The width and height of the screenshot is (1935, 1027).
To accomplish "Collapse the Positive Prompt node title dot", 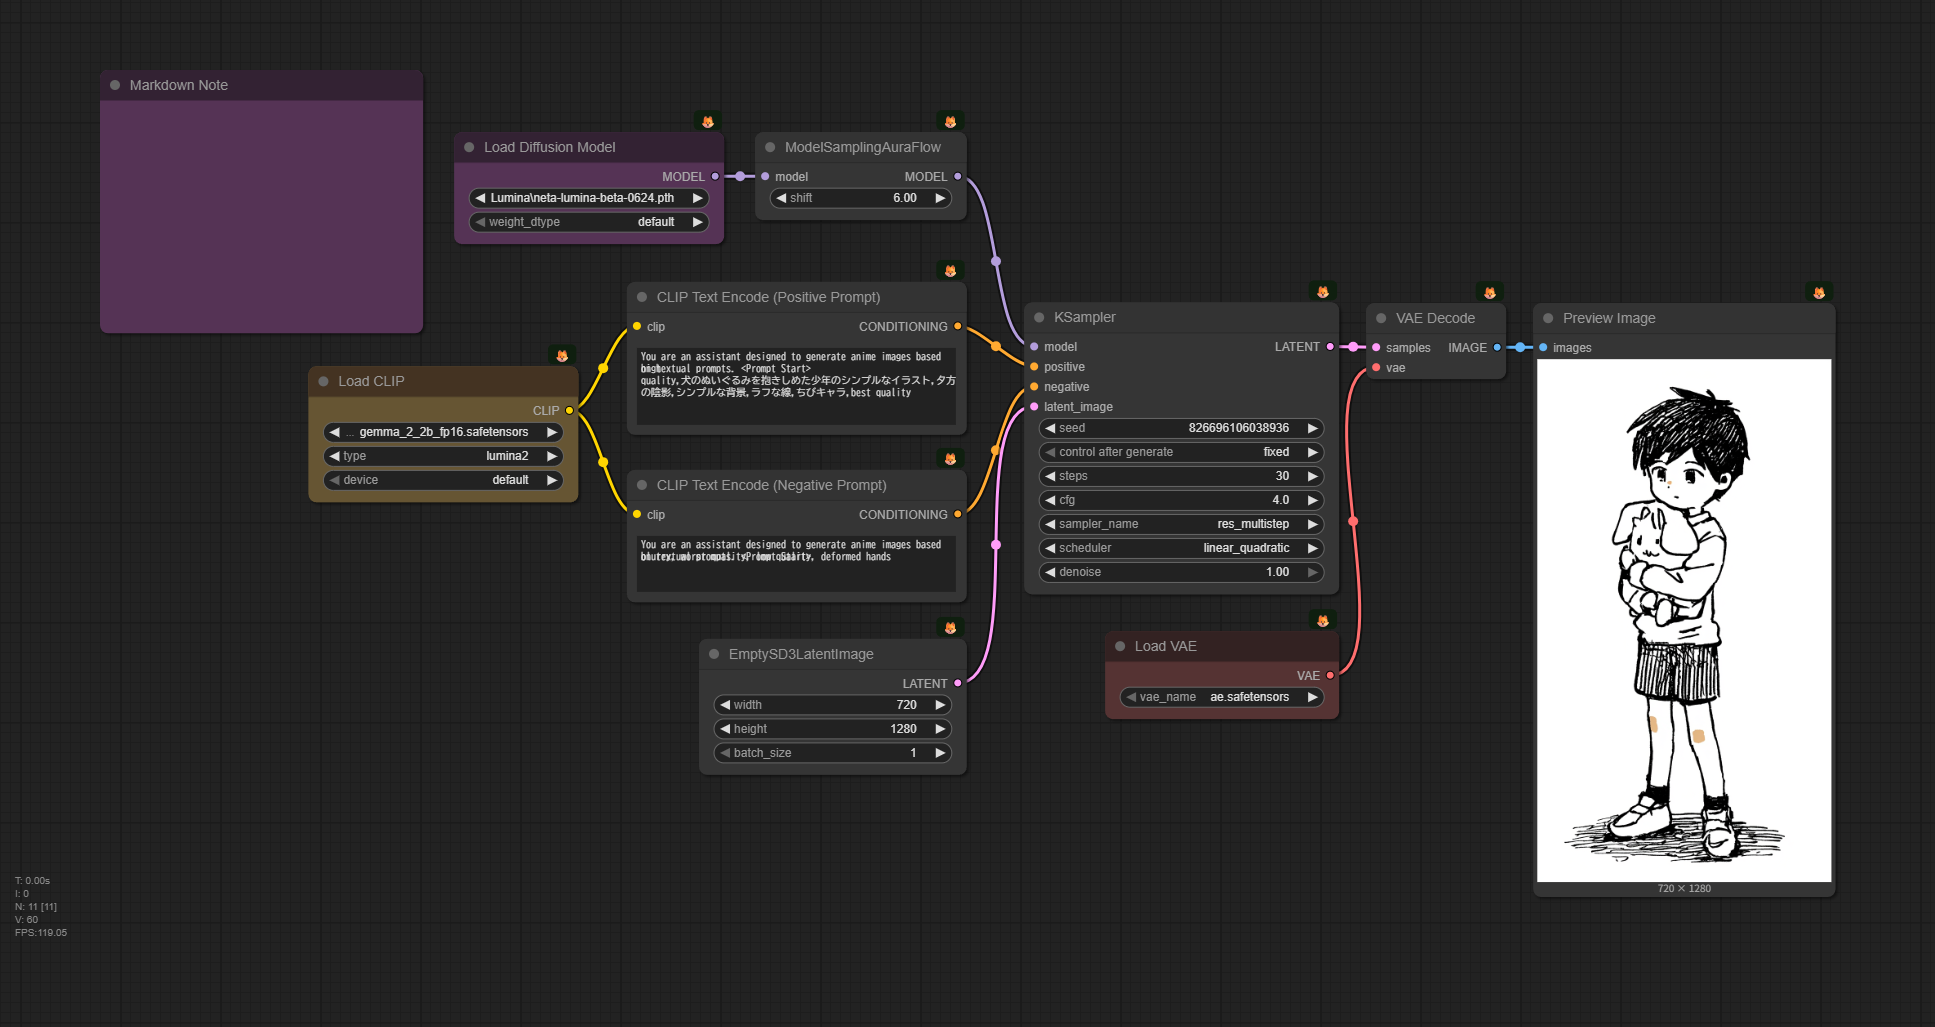I will point(642,297).
